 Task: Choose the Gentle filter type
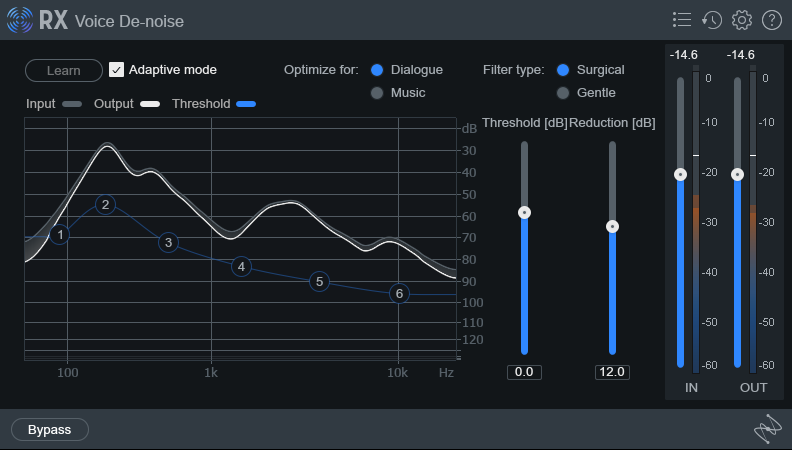(563, 93)
